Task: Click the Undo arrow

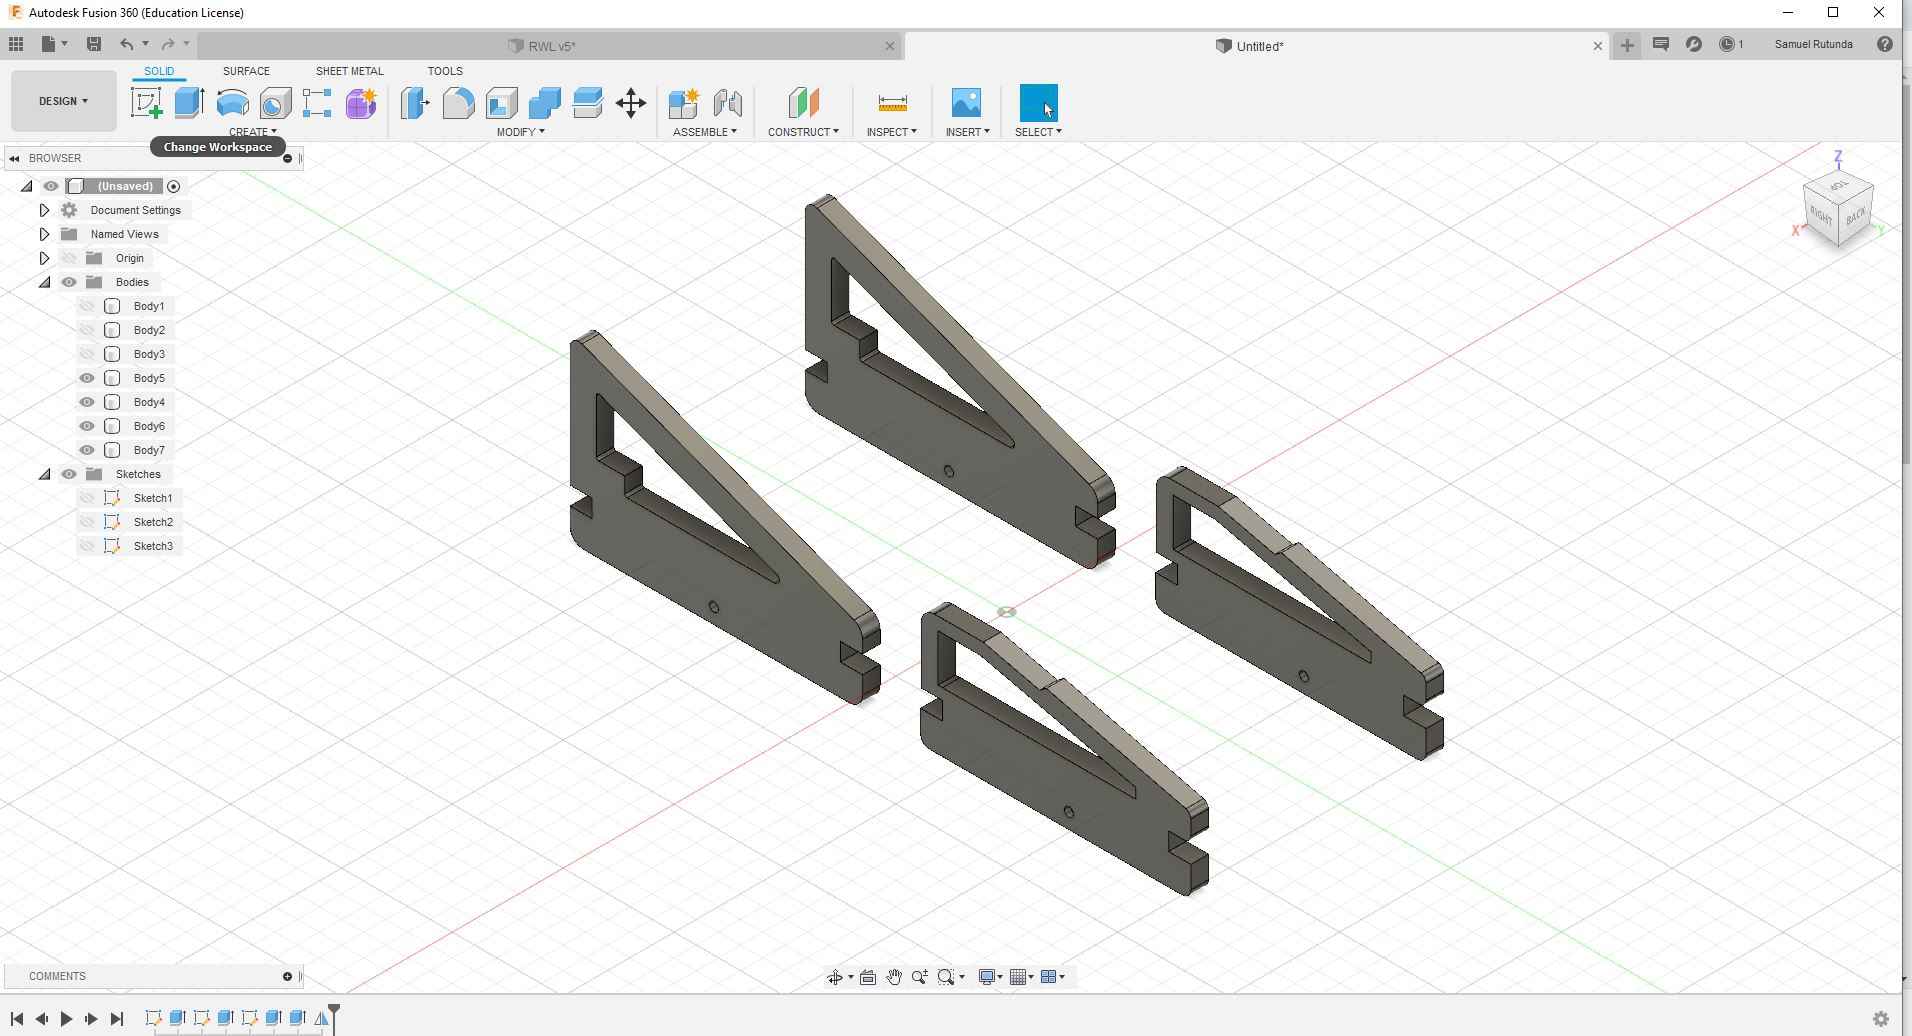Action: pyautogui.click(x=126, y=44)
